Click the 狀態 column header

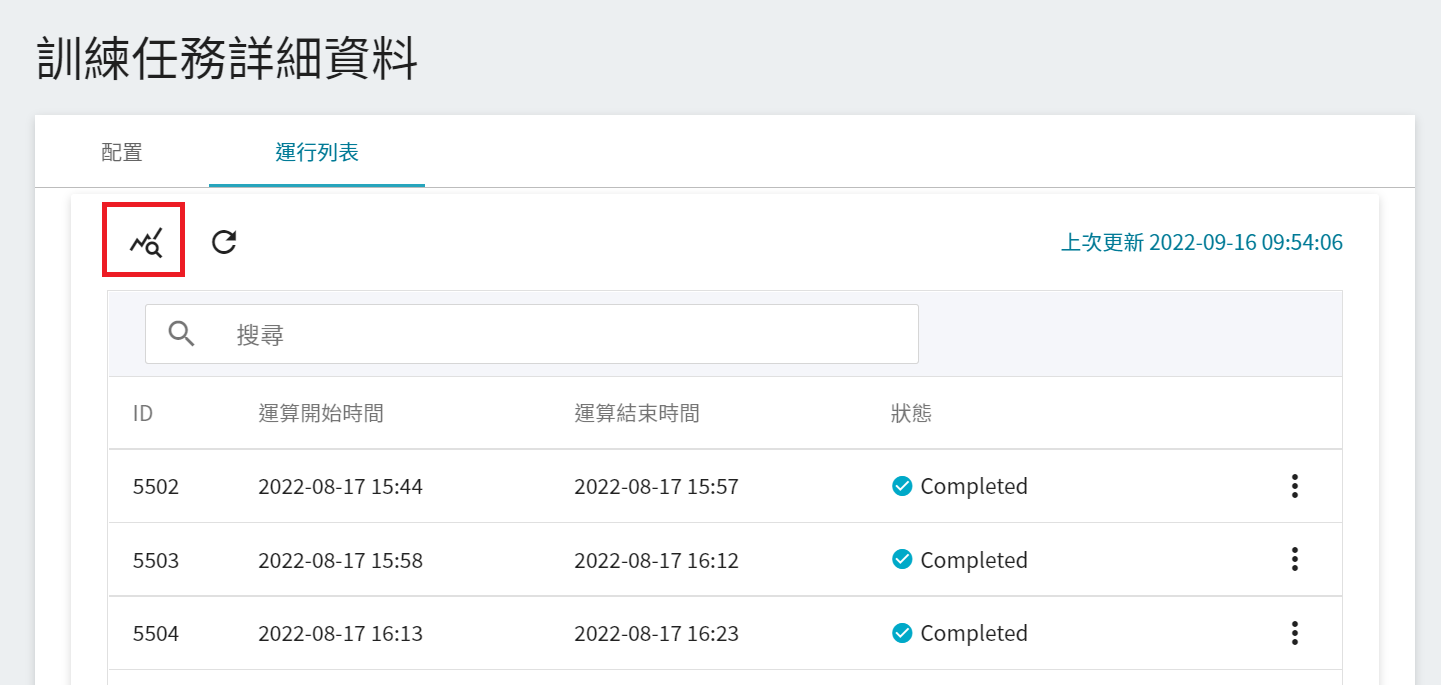[911, 413]
